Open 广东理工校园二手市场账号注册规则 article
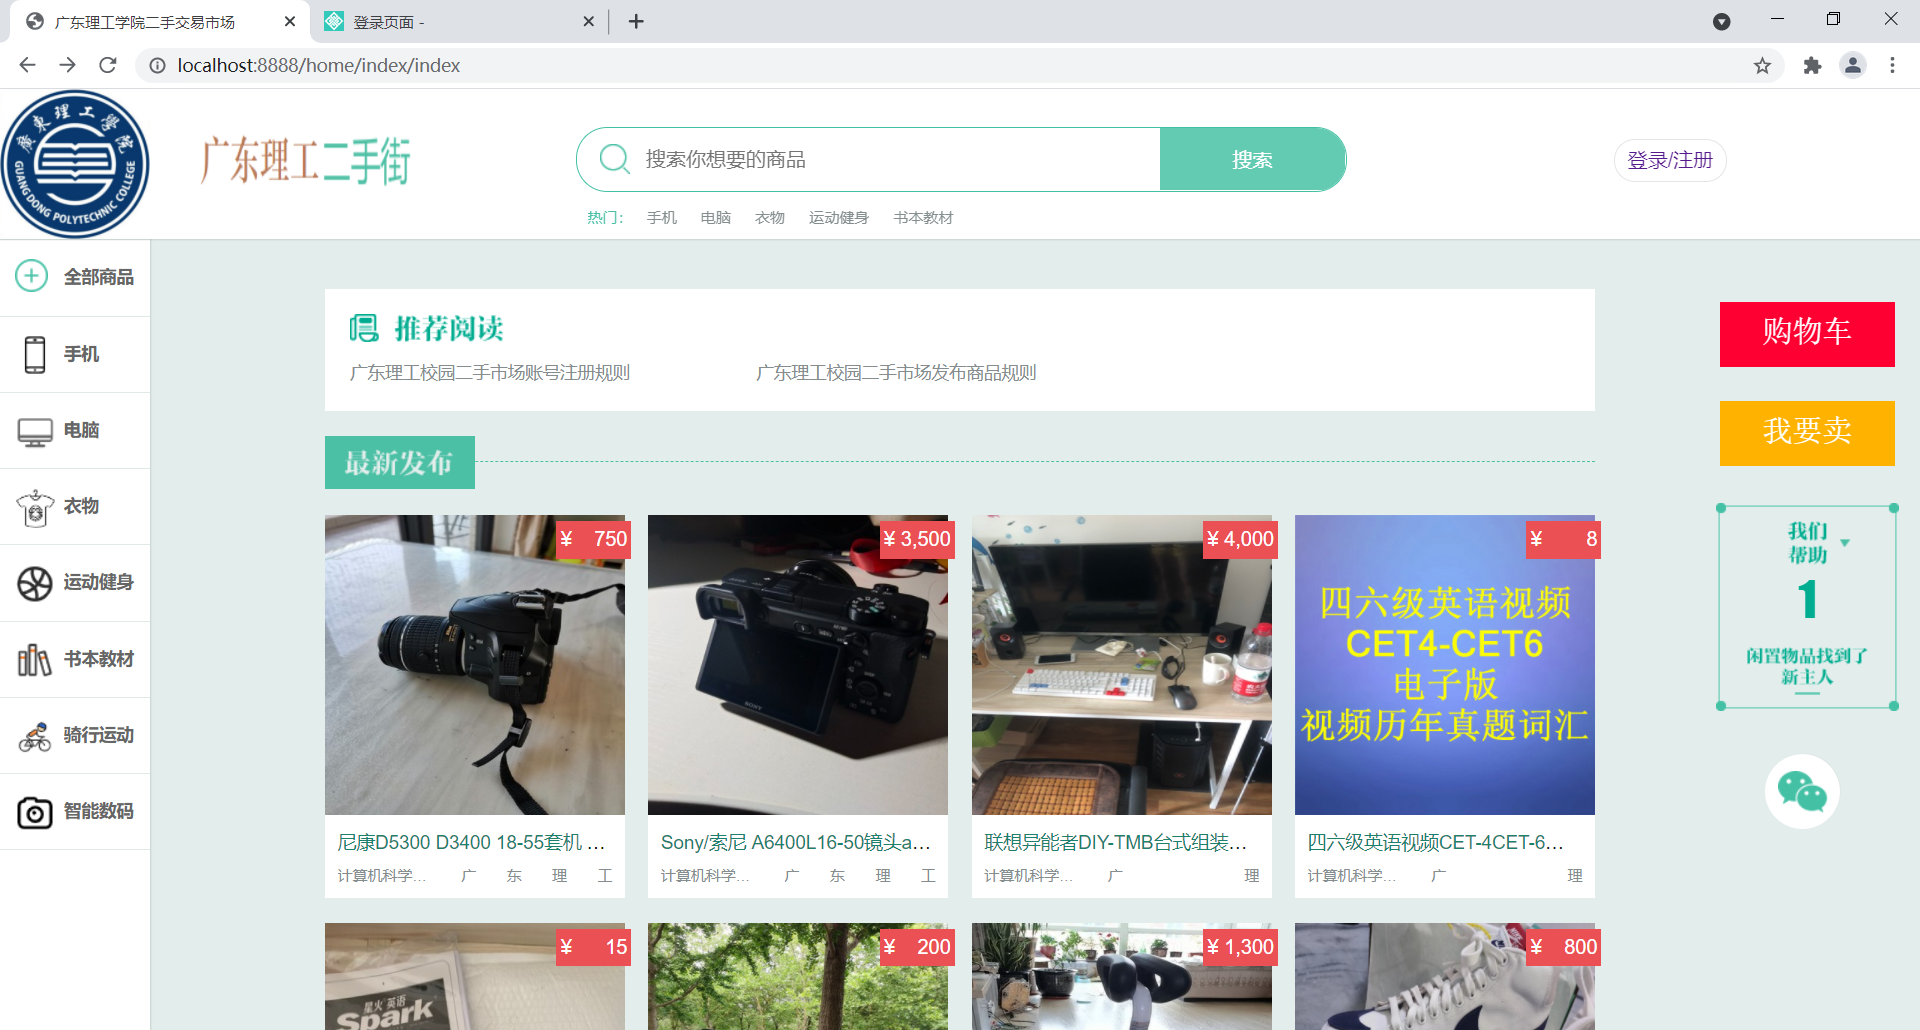 490,373
